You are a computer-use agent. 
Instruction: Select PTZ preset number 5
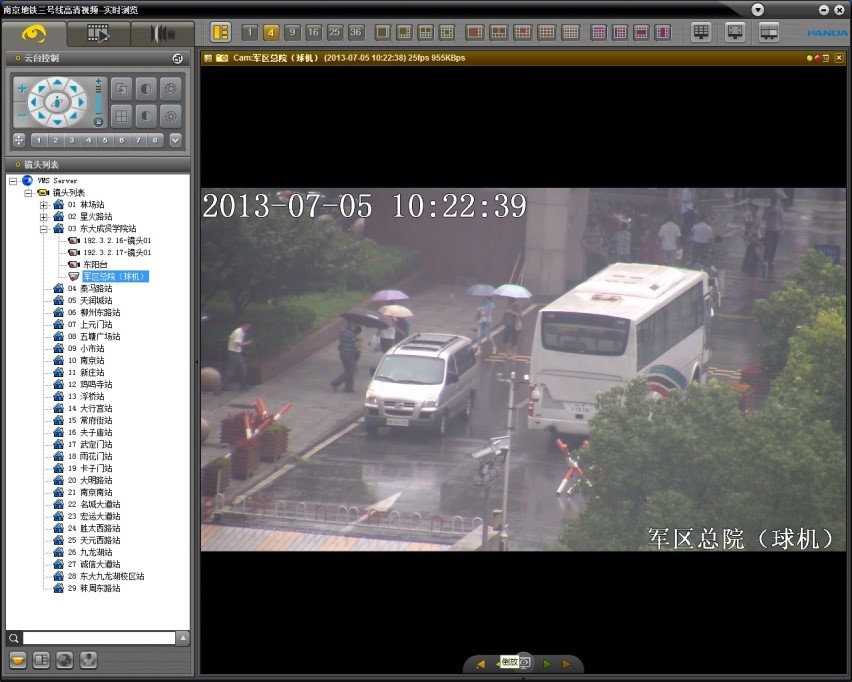(105, 140)
